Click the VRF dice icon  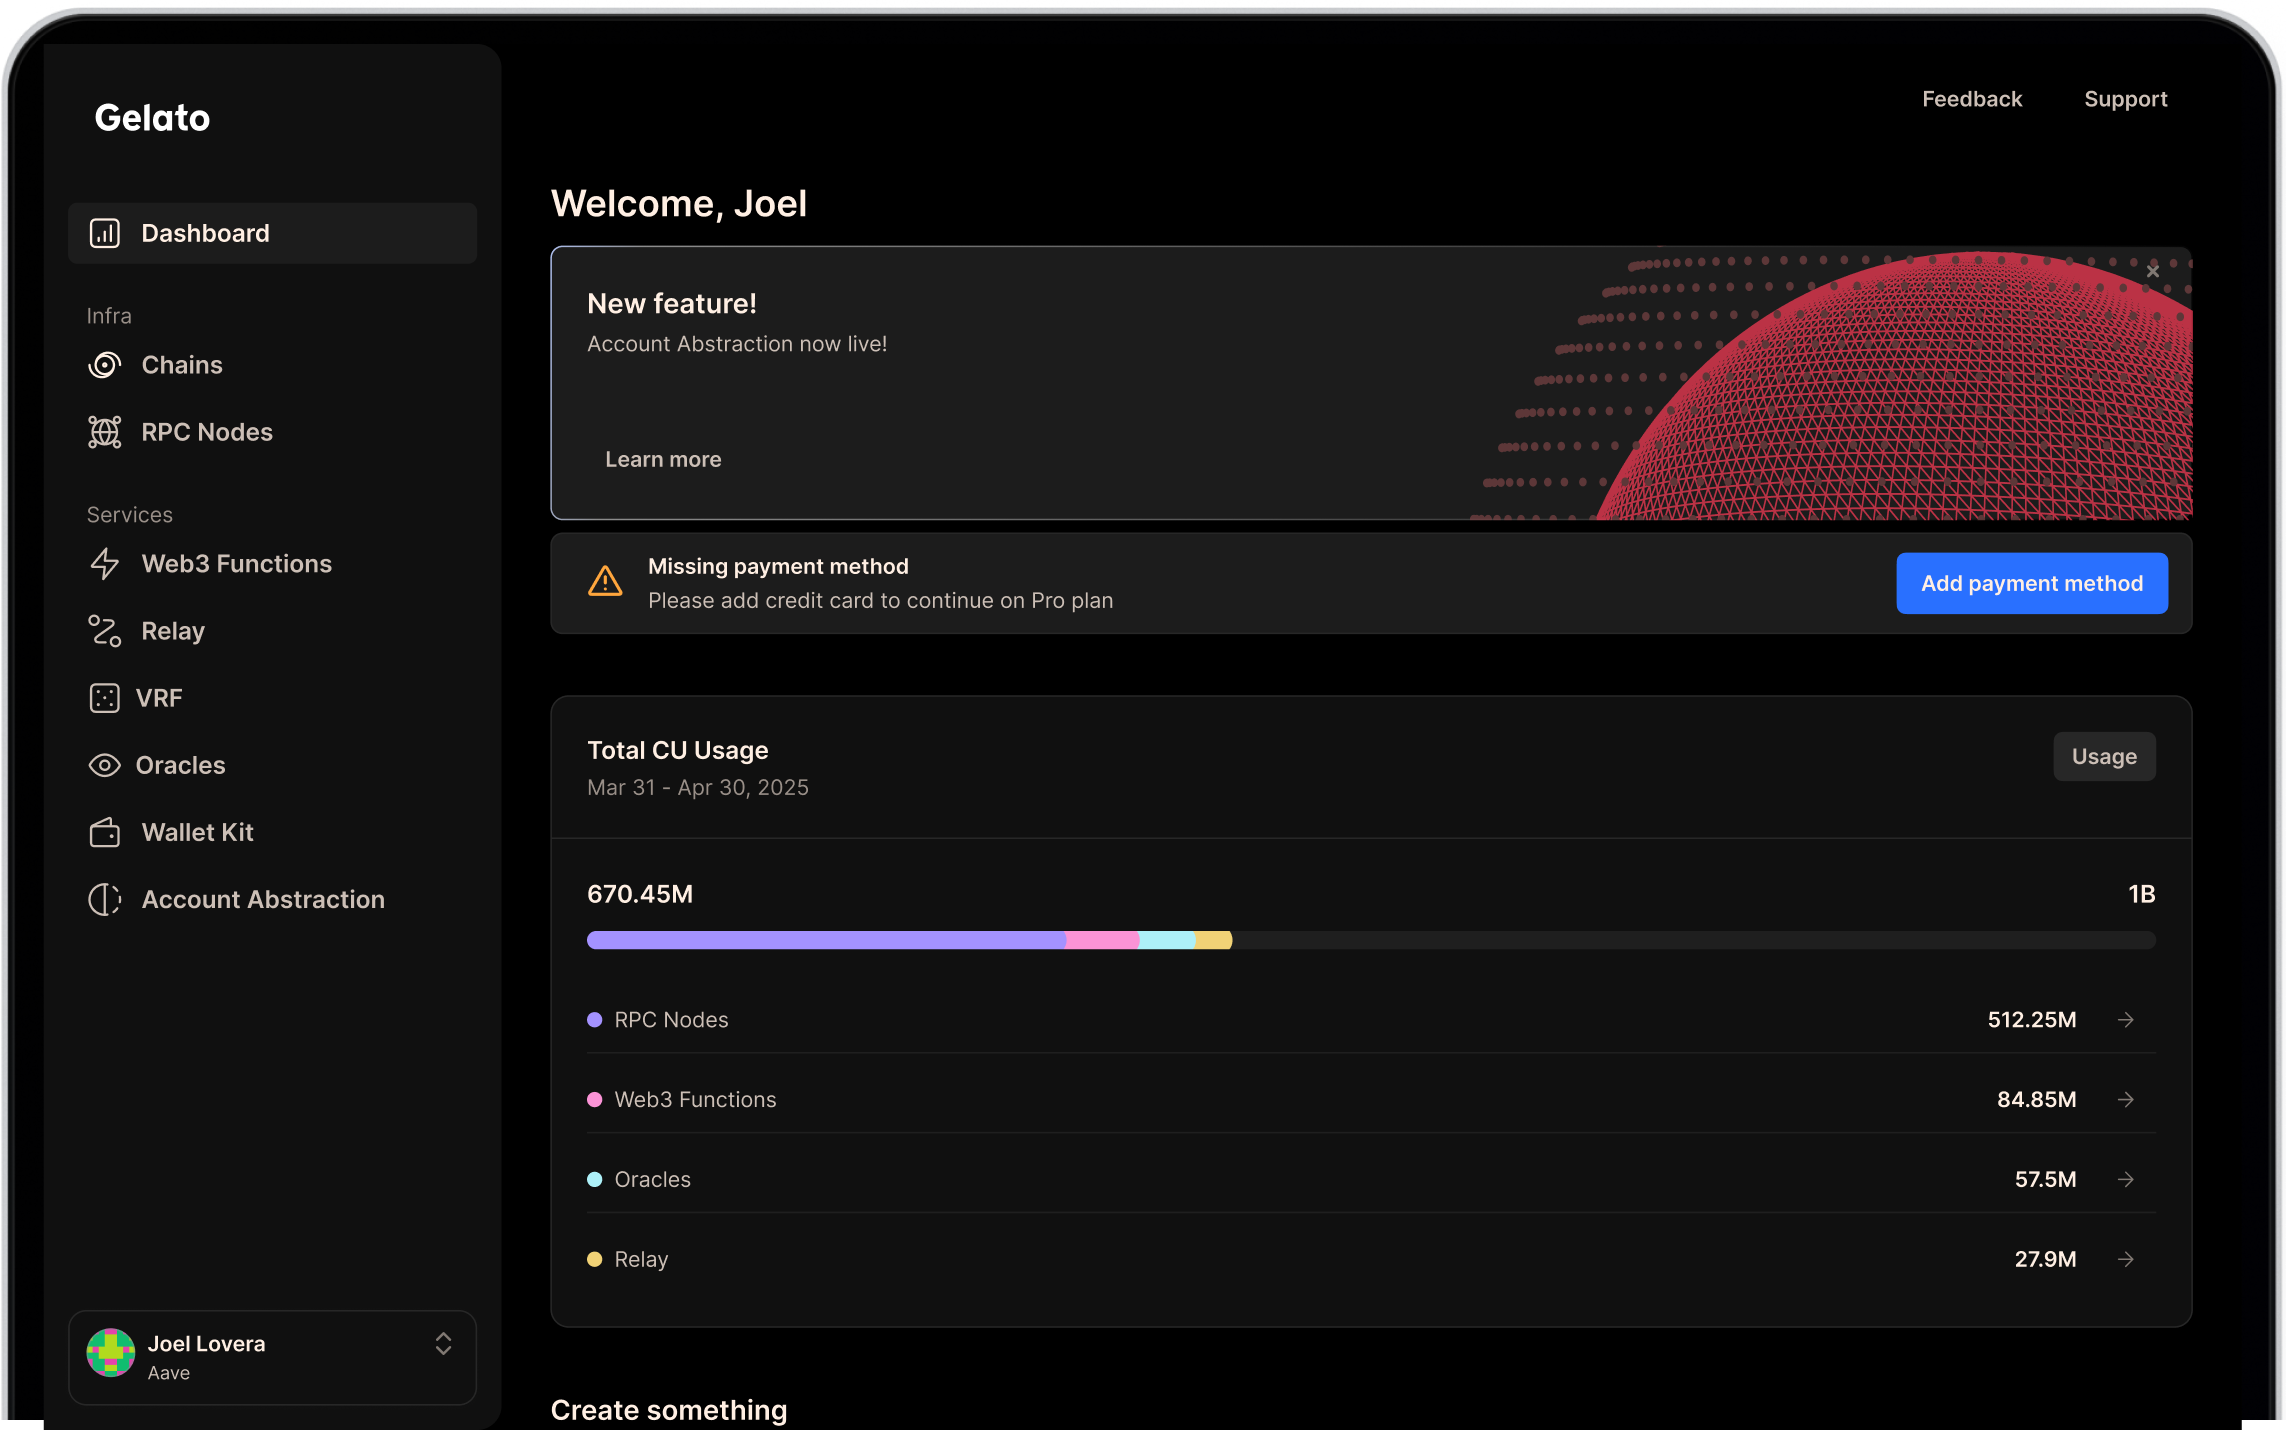click(105, 698)
